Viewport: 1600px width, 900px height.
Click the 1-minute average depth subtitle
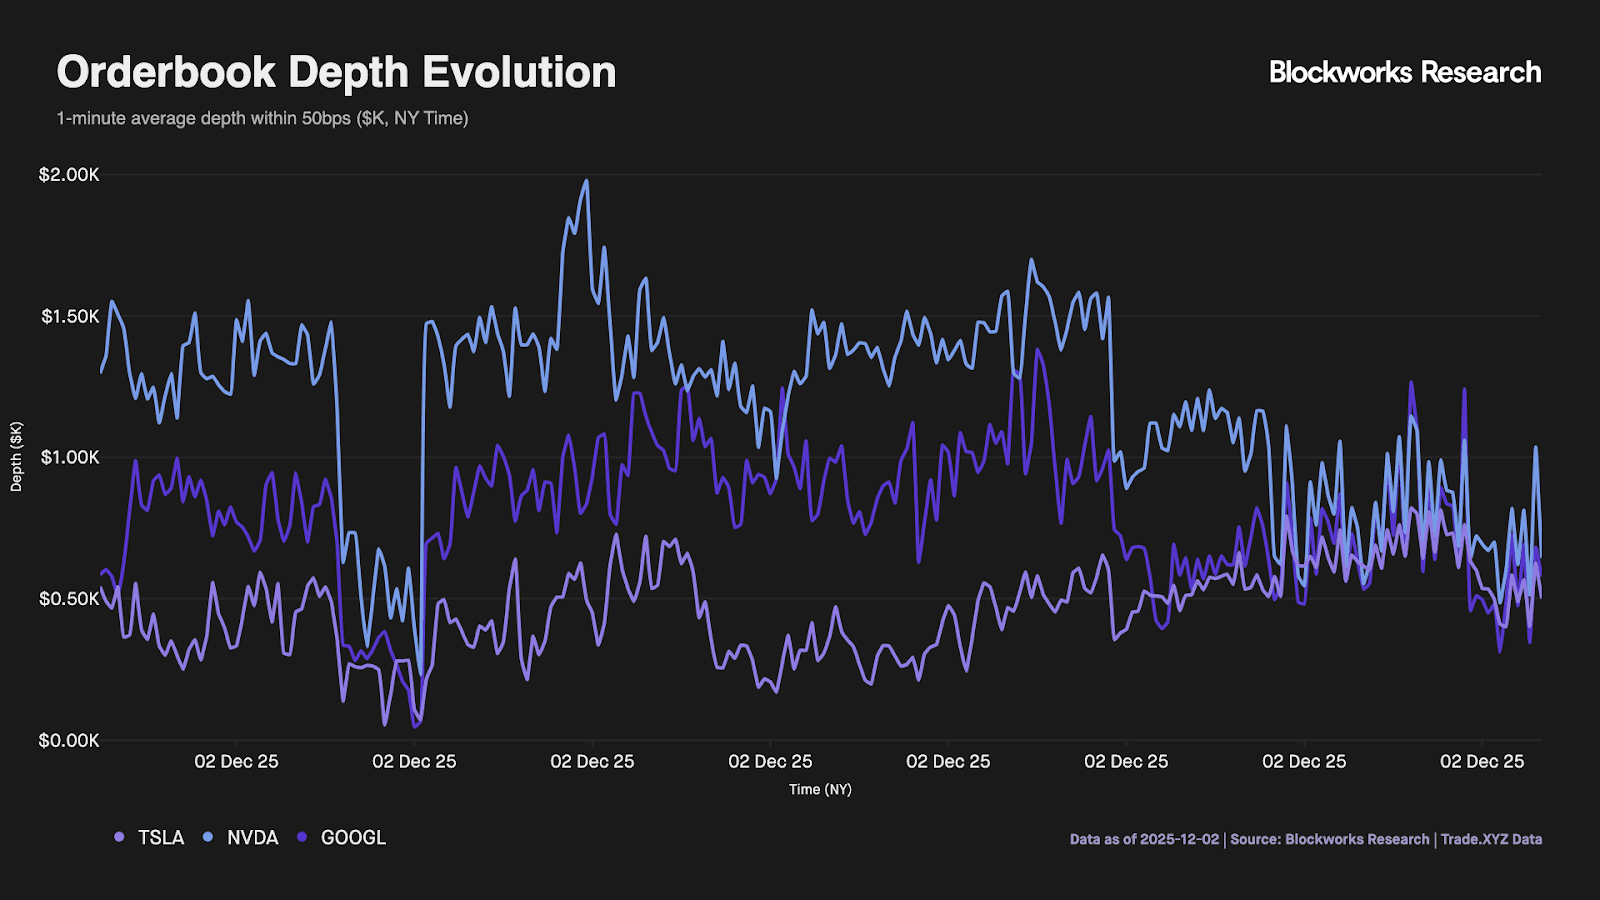click(x=262, y=118)
